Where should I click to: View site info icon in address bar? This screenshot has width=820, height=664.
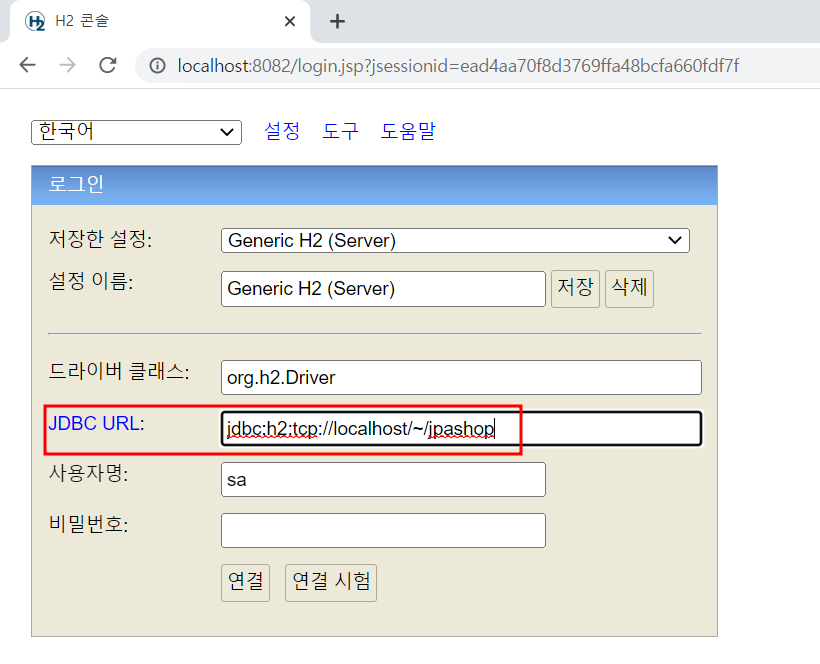click(x=157, y=66)
